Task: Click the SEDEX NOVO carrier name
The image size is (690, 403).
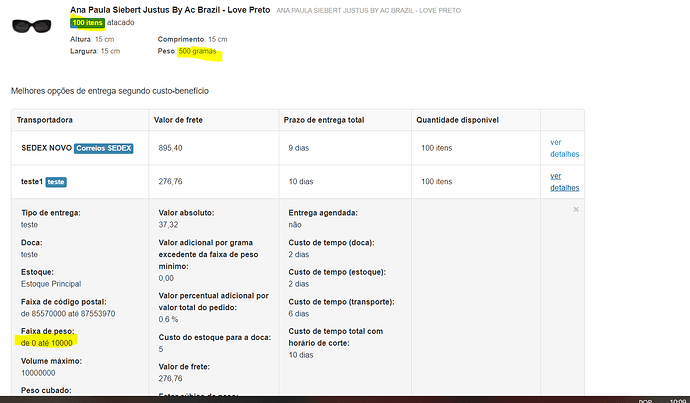Action: click(x=46, y=148)
